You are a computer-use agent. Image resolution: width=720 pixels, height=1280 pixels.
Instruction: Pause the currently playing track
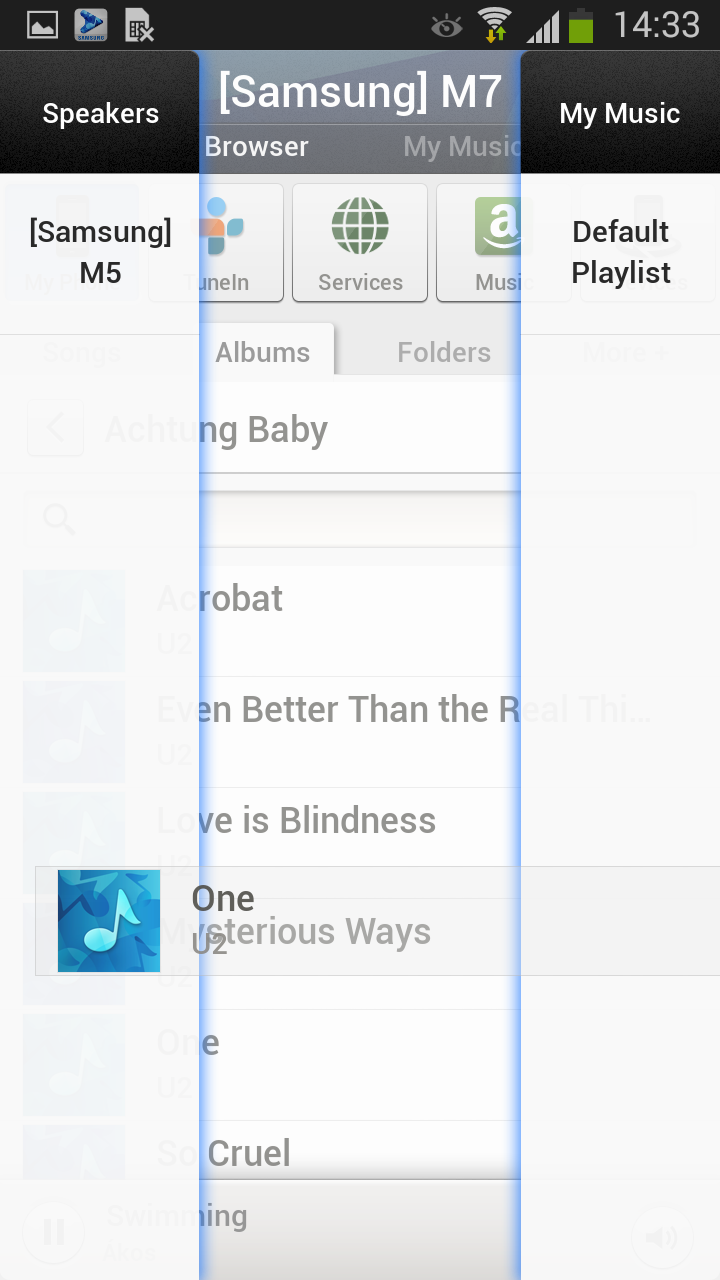(54, 1231)
